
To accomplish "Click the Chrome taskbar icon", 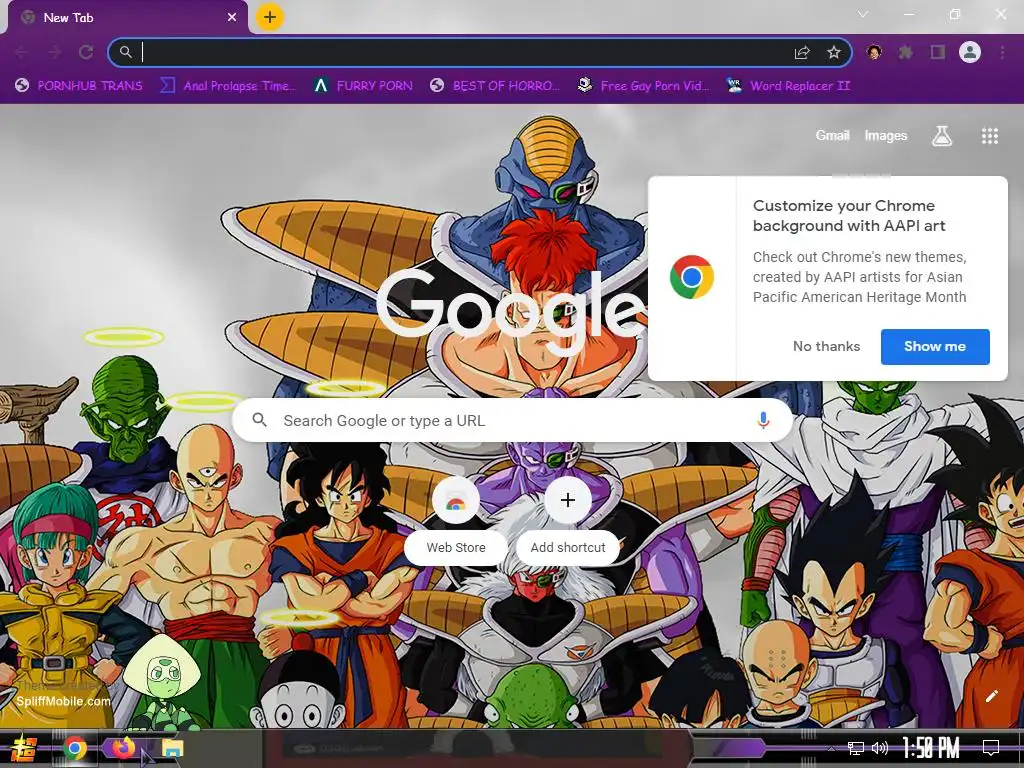I will (x=75, y=748).
